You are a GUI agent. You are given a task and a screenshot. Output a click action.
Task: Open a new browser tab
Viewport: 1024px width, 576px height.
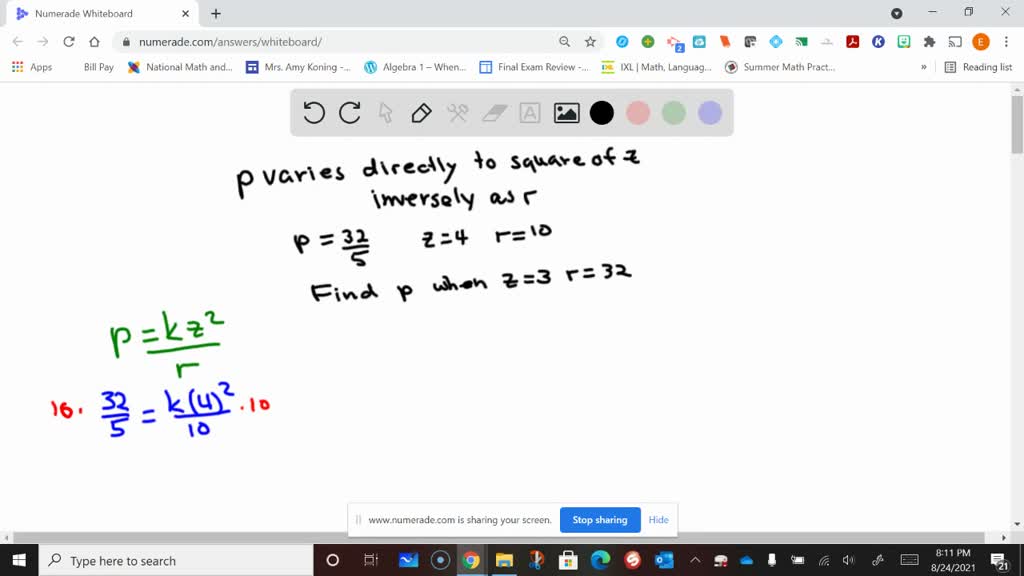pyautogui.click(x=216, y=15)
